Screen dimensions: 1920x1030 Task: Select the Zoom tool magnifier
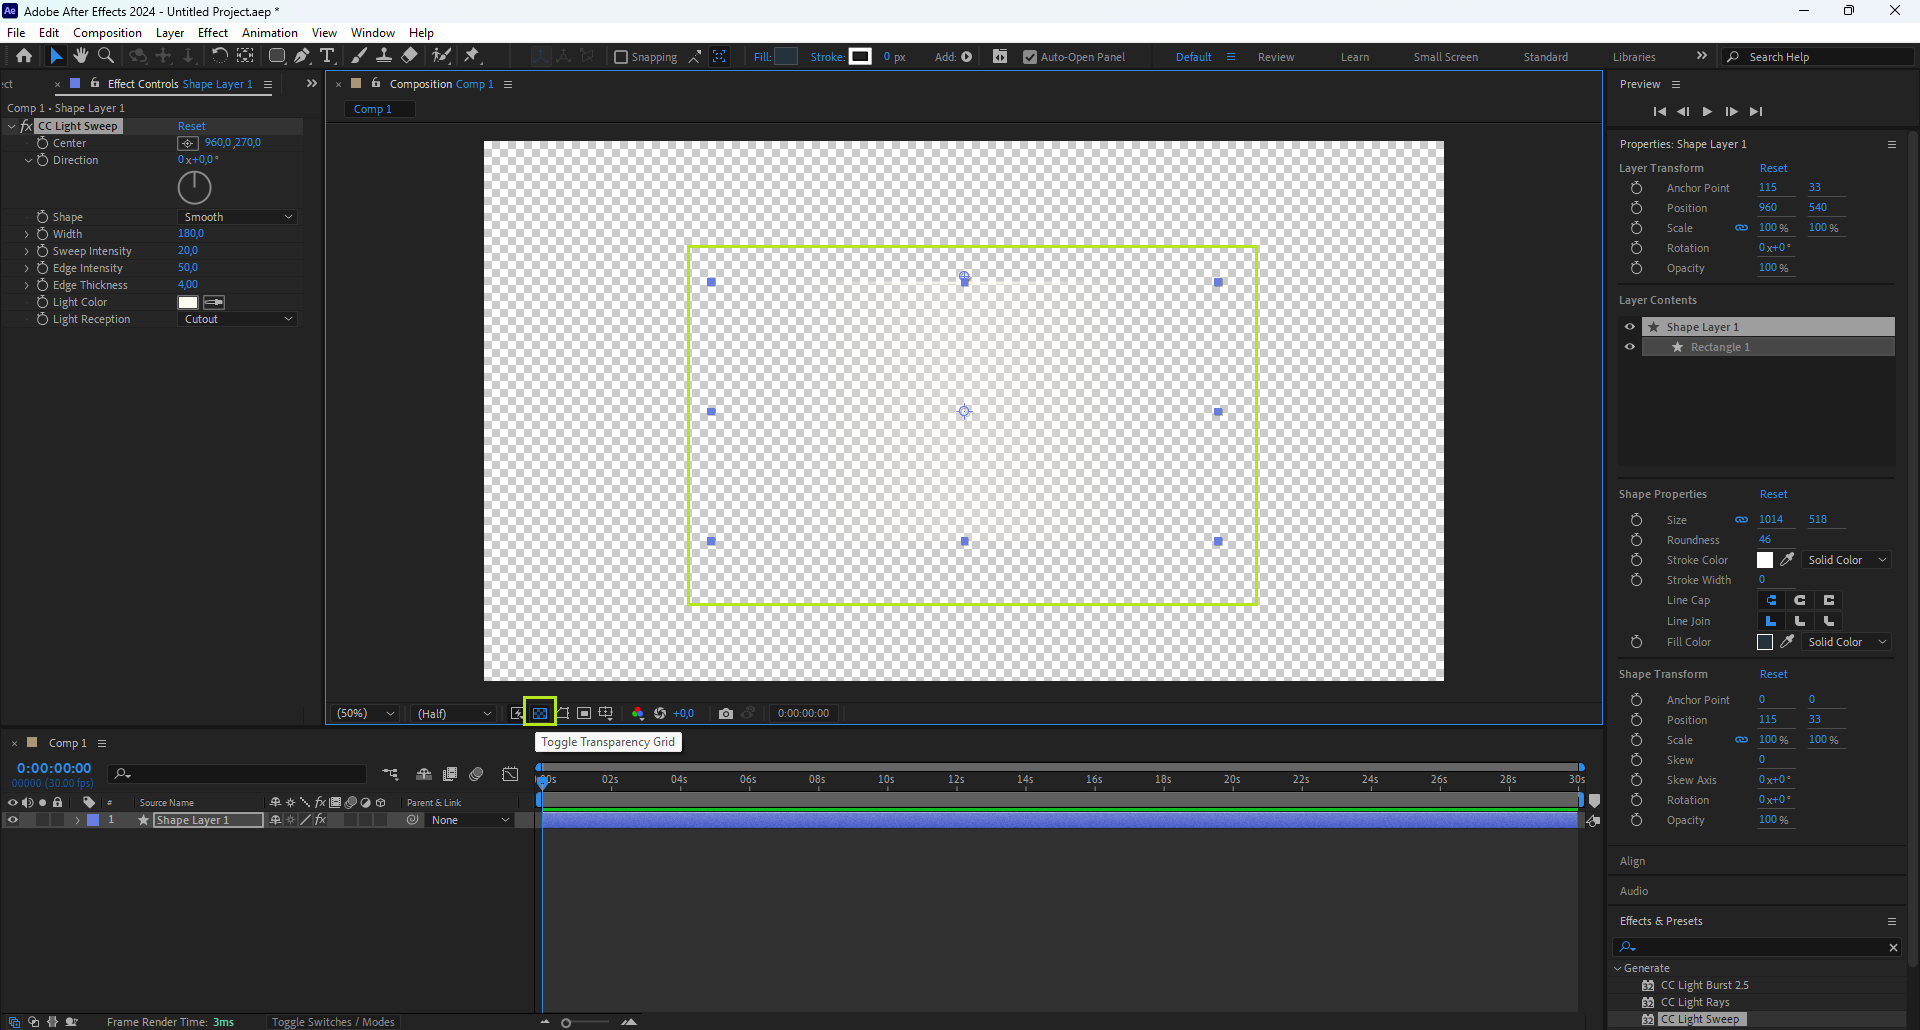[106, 56]
